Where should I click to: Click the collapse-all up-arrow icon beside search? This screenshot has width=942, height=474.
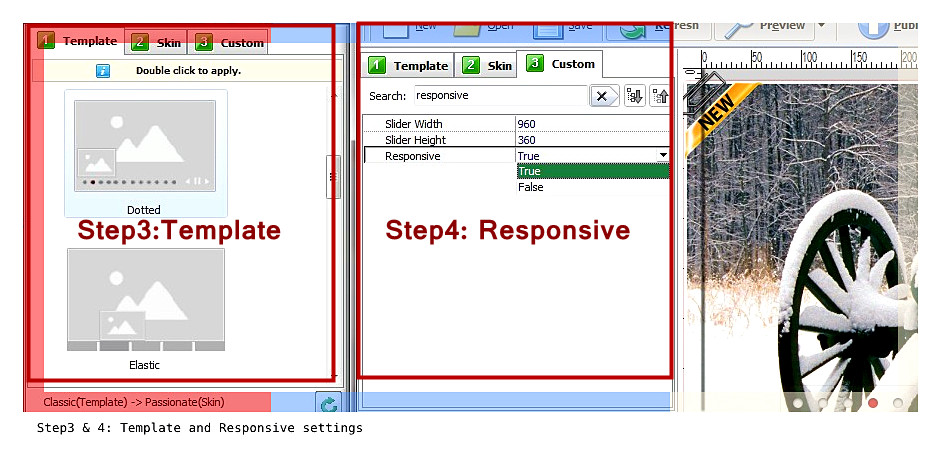(x=659, y=96)
